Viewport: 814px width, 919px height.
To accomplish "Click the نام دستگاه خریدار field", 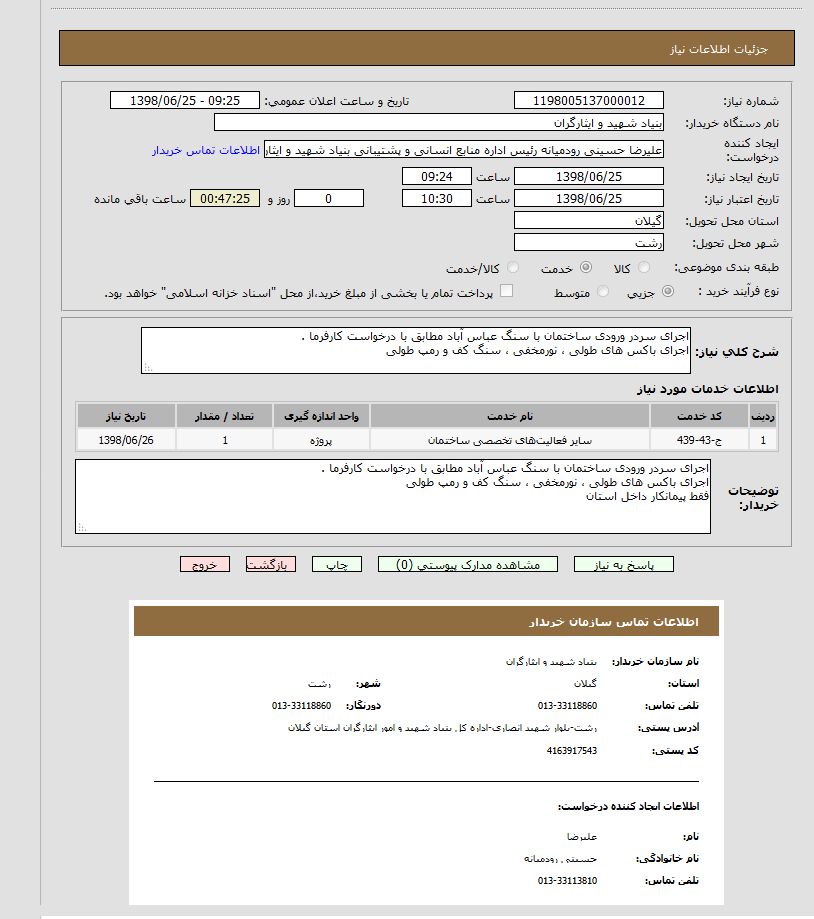I will click(439, 123).
